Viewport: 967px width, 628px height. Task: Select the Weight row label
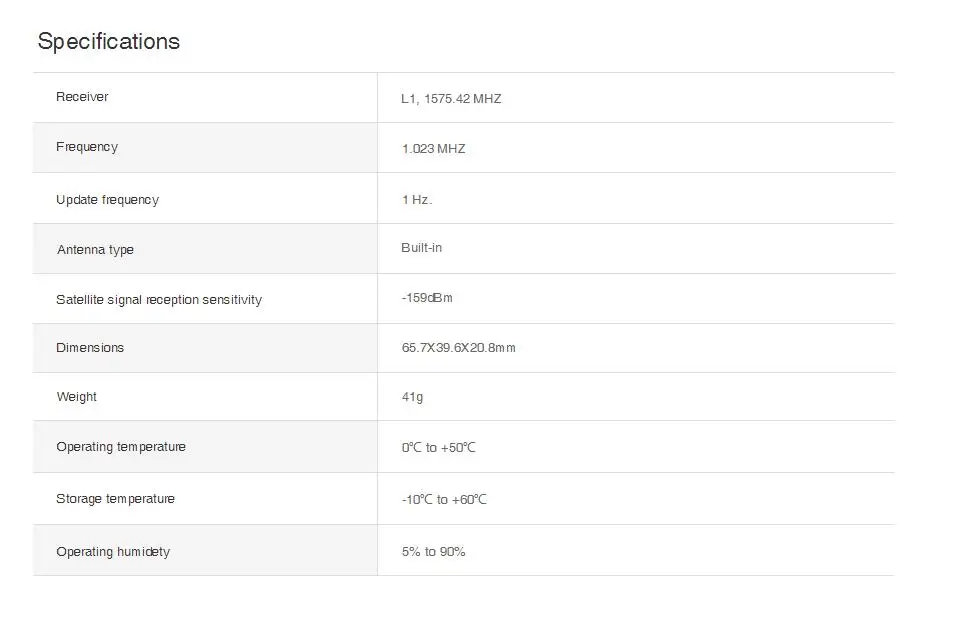click(76, 397)
